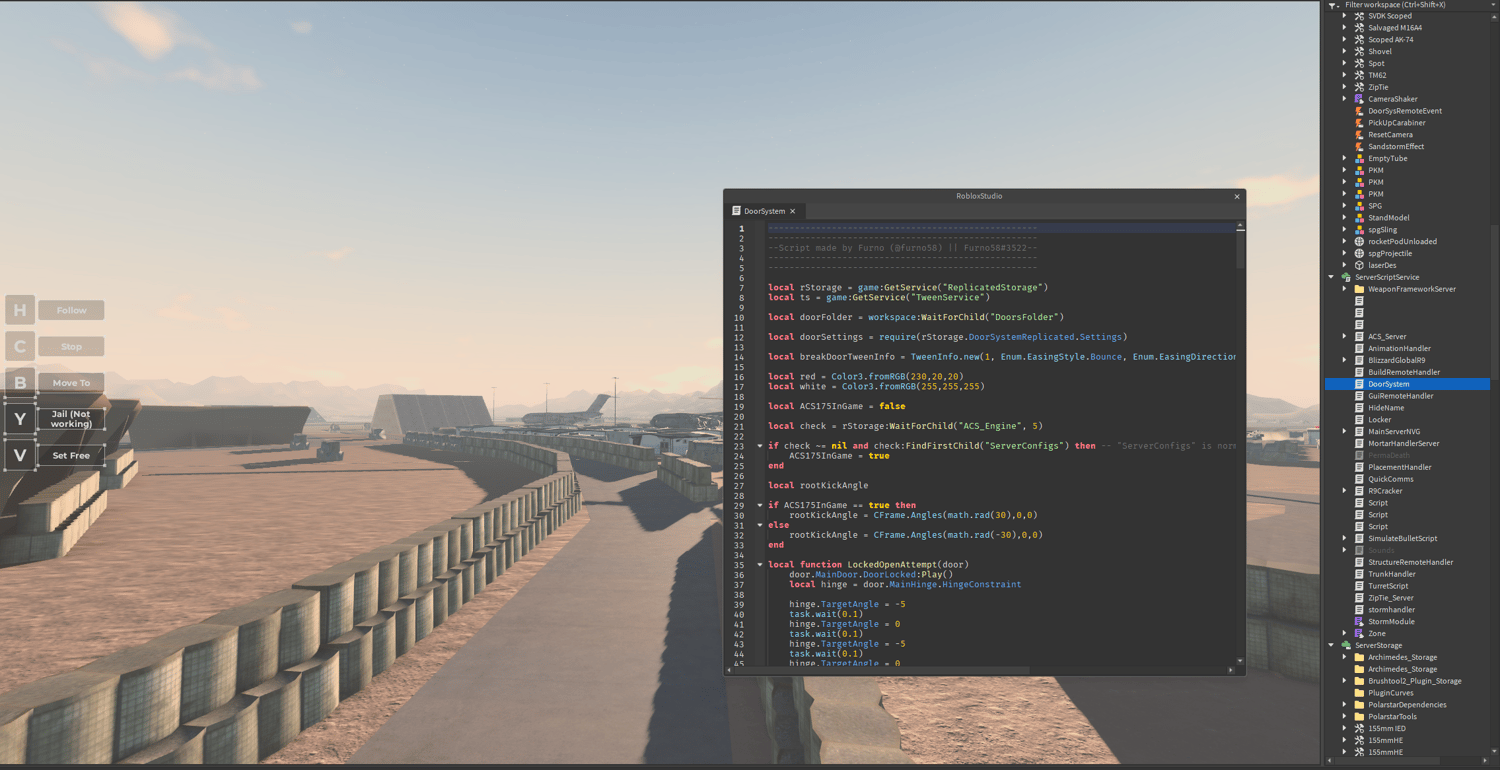Expand the WeaponFrameworkServer folder arrow
The width and height of the screenshot is (1500, 770).
click(1345, 289)
